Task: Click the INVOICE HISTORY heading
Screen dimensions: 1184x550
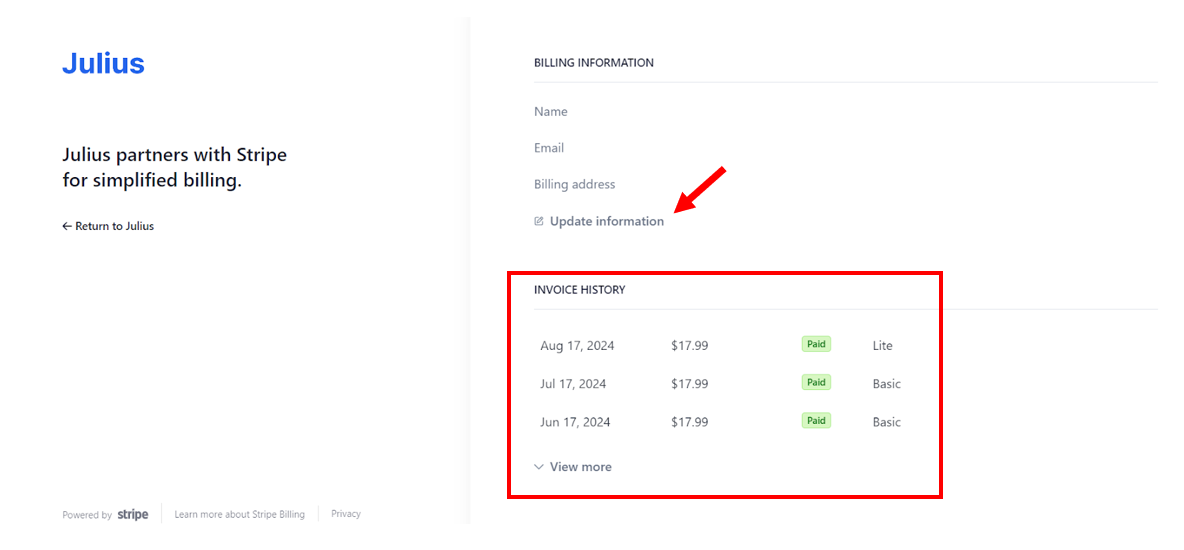Action: tap(579, 289)
